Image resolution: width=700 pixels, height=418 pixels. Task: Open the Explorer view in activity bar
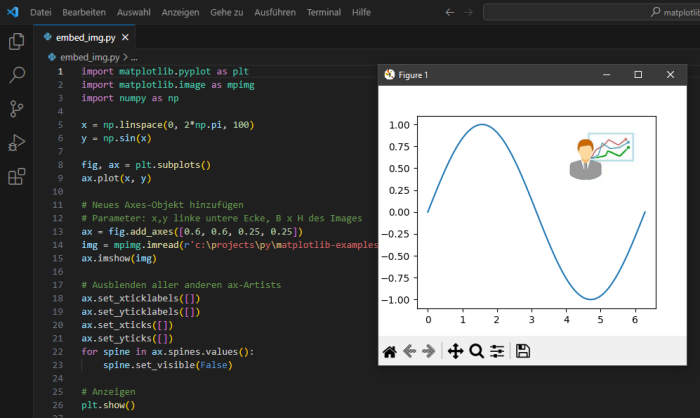(16, 42)
